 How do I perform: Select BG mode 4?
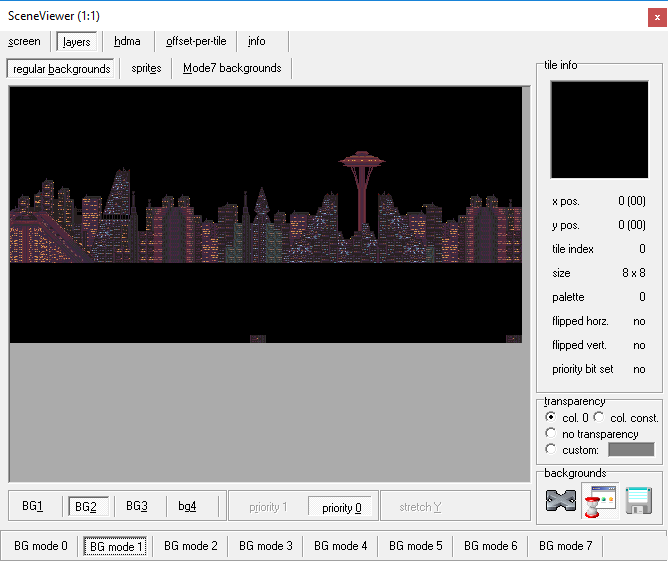pyautogui.click(x=341, y=546)
